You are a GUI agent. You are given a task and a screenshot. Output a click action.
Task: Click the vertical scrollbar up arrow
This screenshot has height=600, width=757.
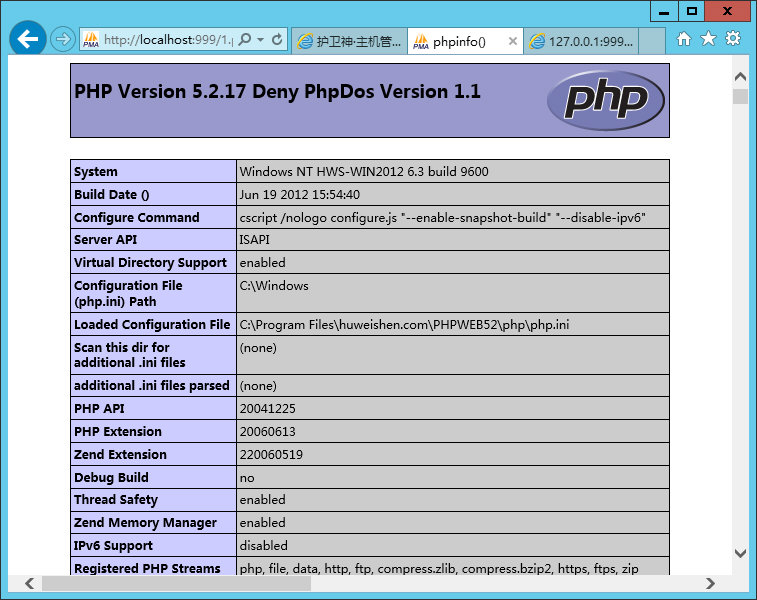click(x=740, y=76)
